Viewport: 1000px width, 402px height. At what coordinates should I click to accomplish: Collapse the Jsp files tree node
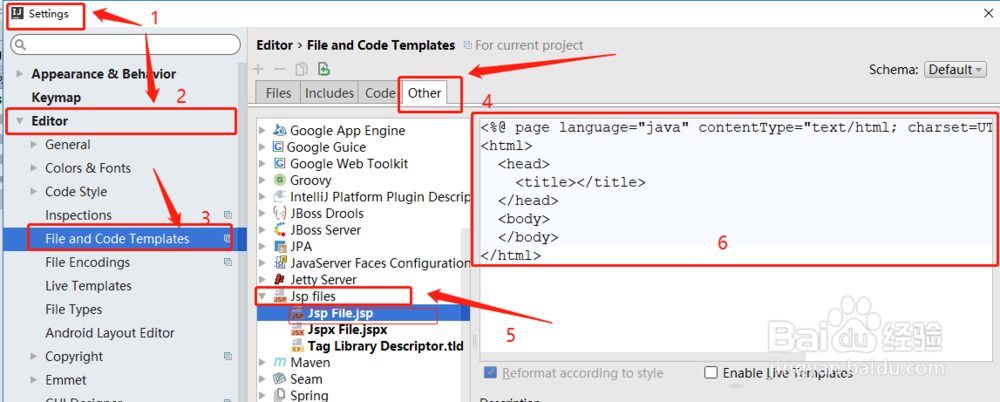263,297
